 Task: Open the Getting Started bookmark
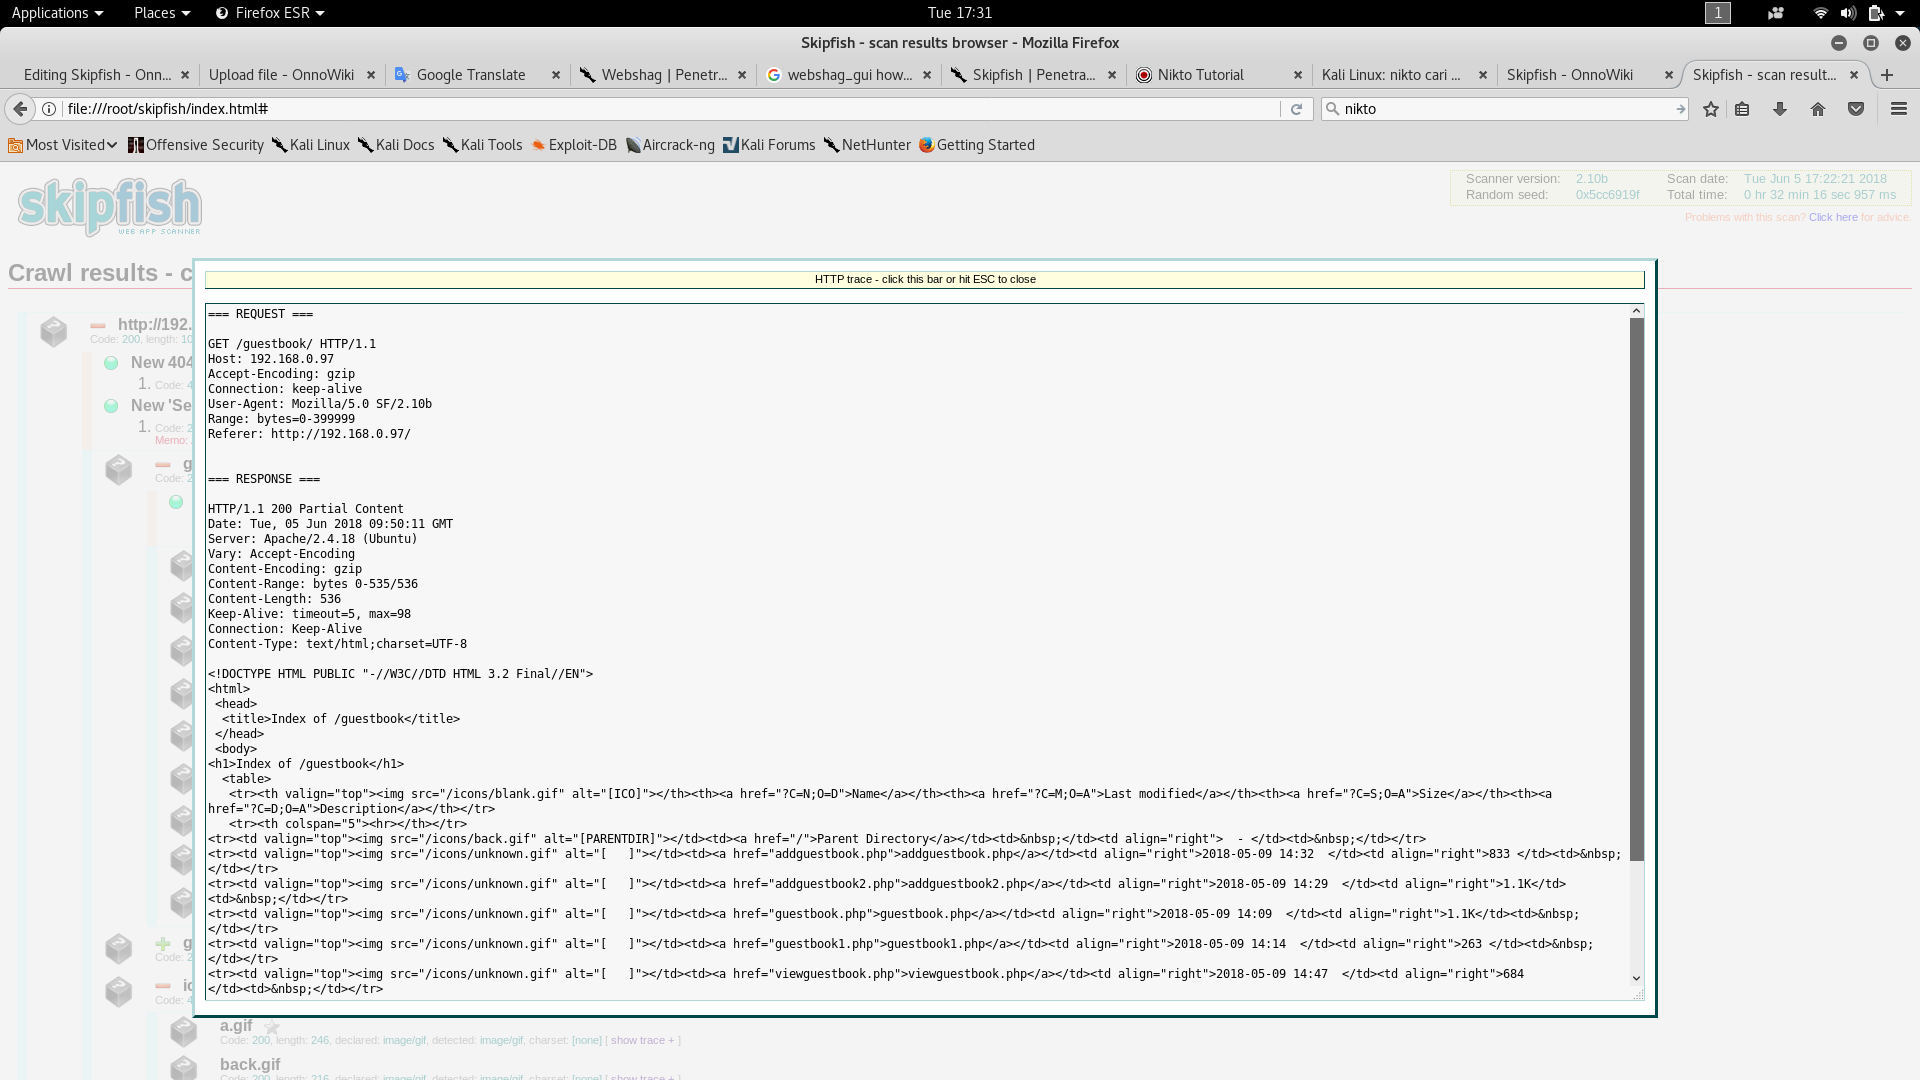977,145
